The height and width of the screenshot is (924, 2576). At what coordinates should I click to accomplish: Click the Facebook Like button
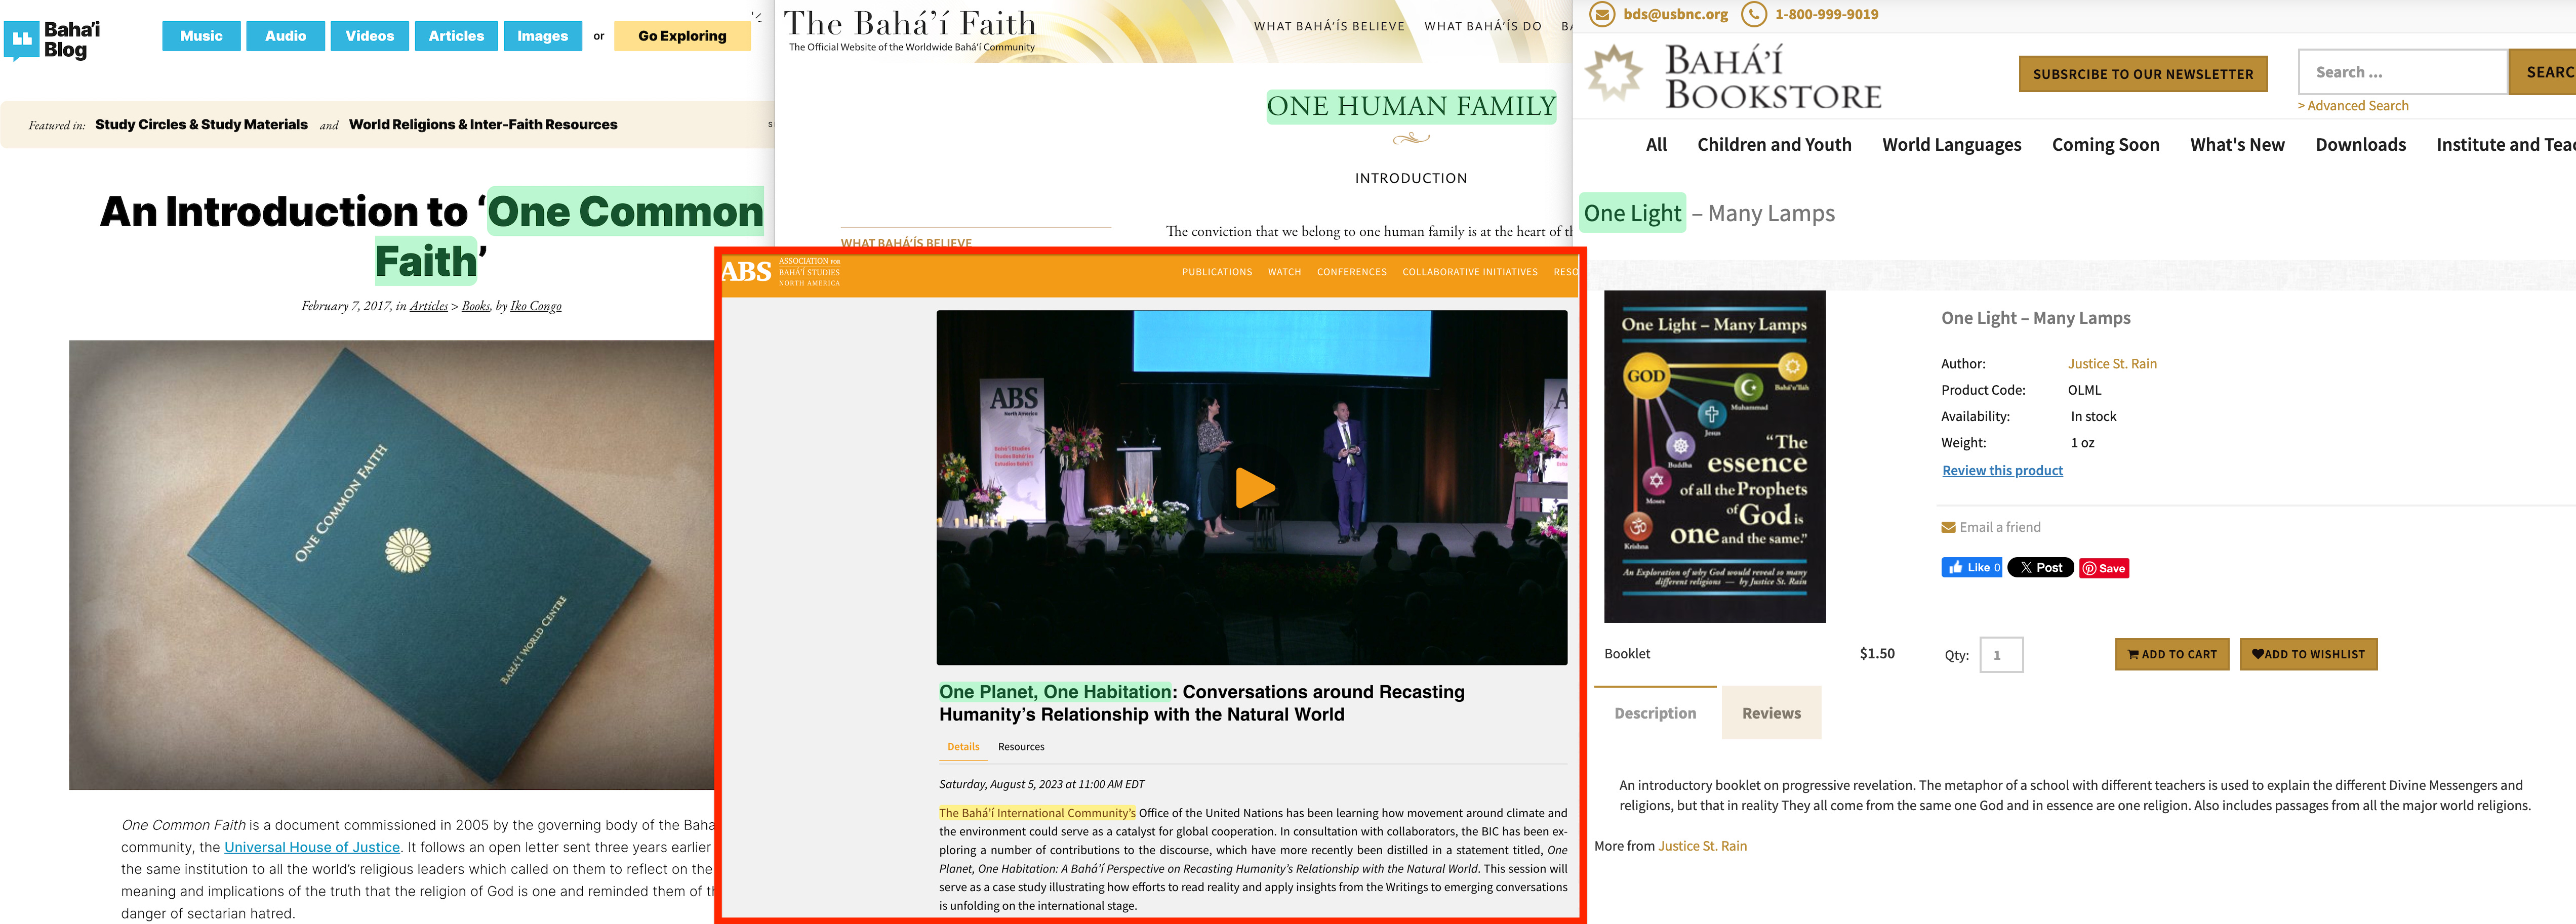(x=1971, y=568)
